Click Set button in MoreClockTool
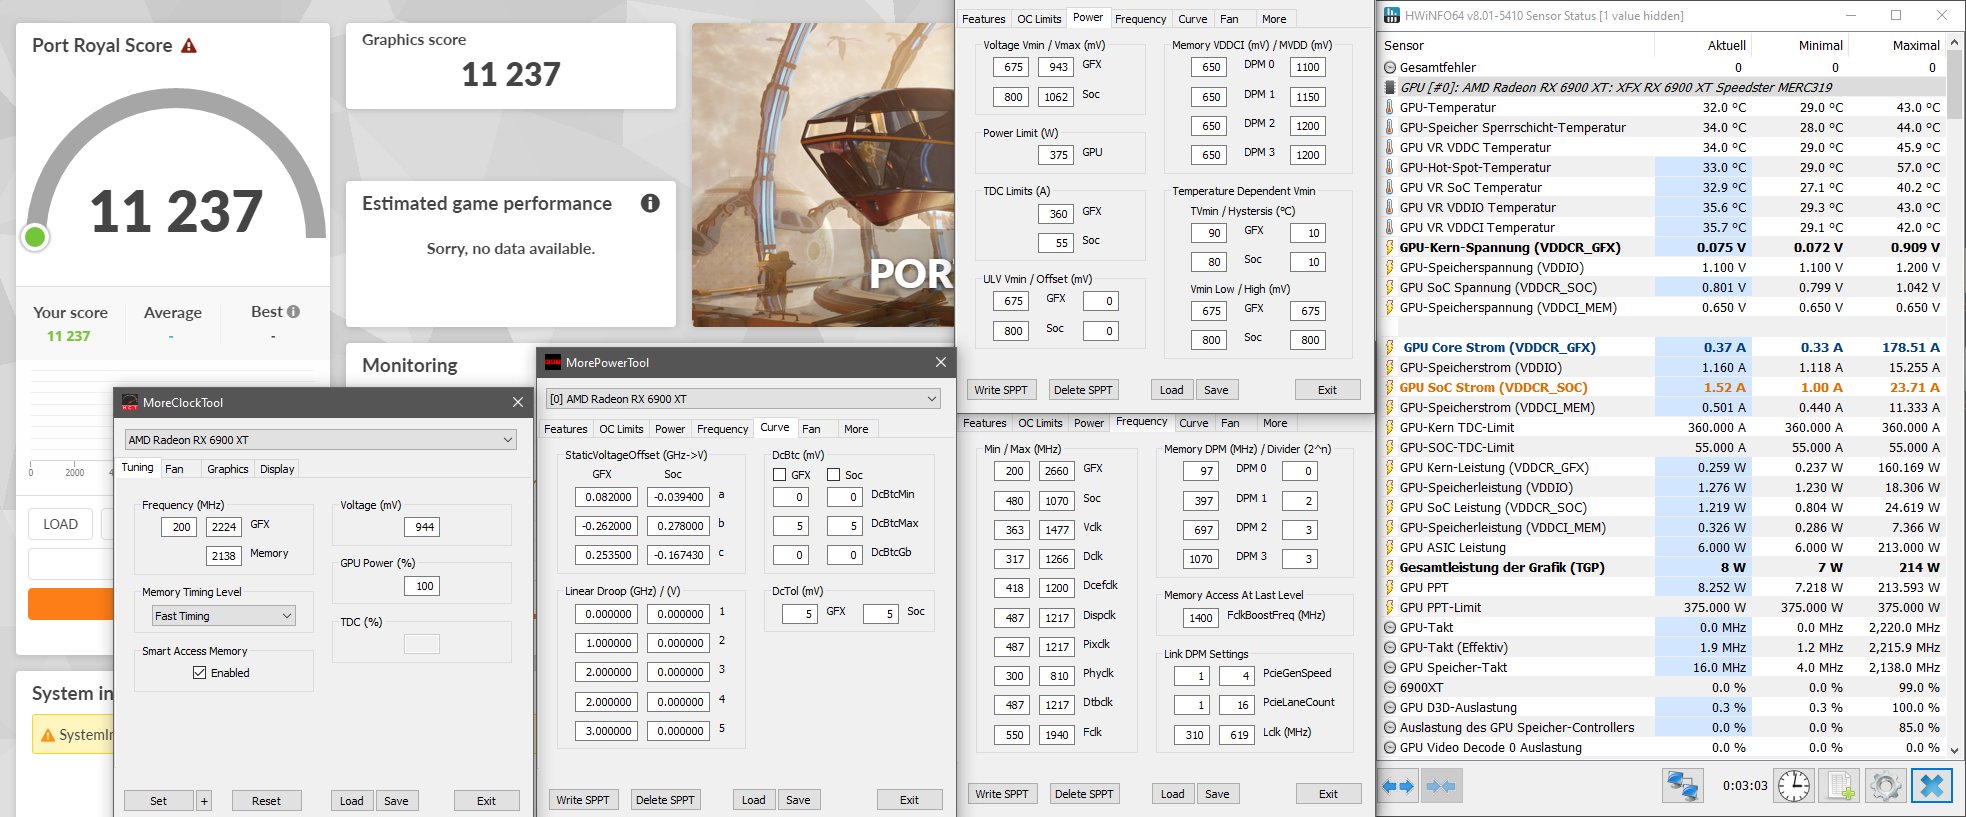1966x817 pixels. [158, 801]
